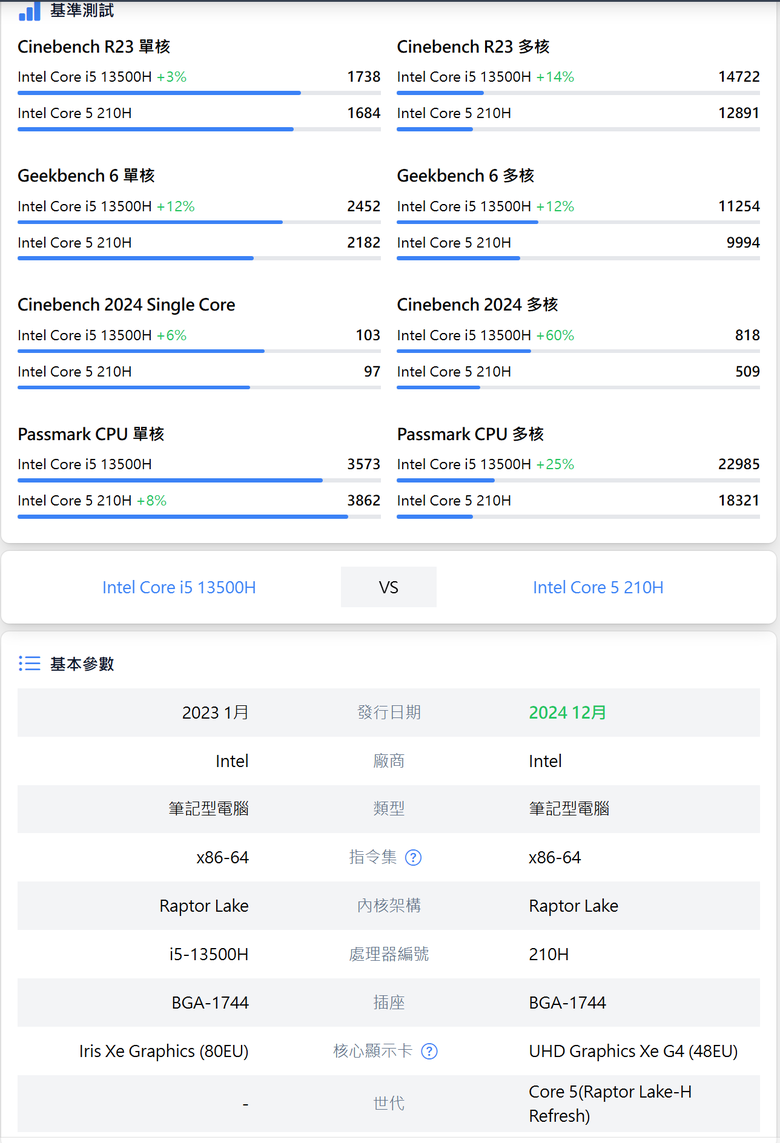Screen dimensions: 780x1143
Task: Select the Passmark CPU 多核 heading
Action: point(470,434)
